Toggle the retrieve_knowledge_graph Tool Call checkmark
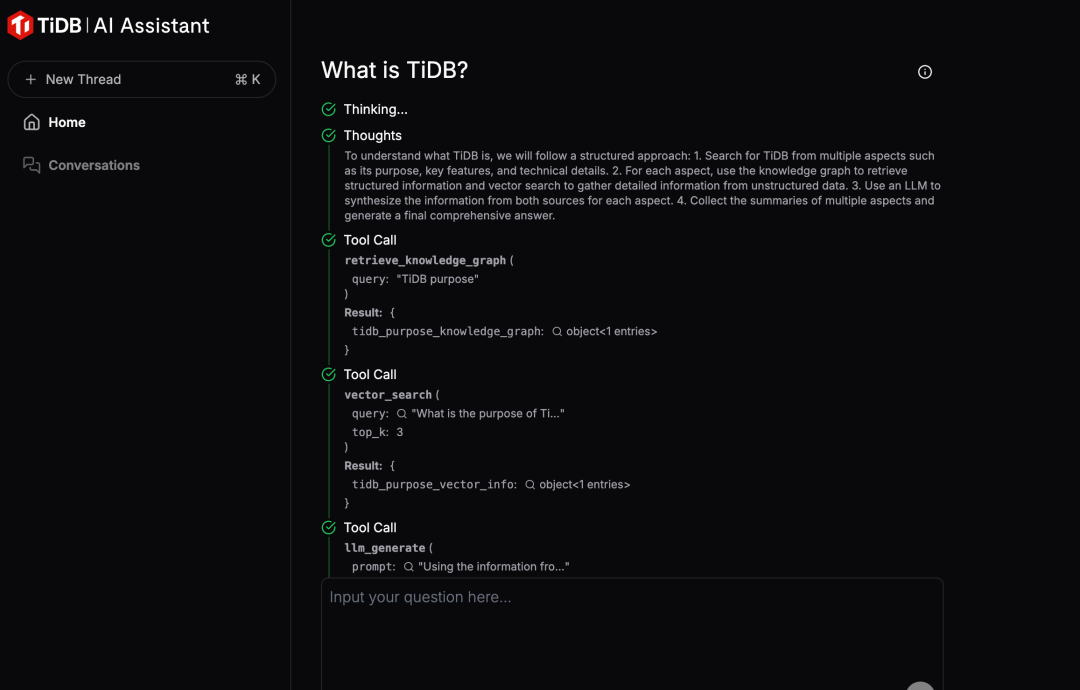The height and width of the screenshot is (690, 1080). coord(329,240)
